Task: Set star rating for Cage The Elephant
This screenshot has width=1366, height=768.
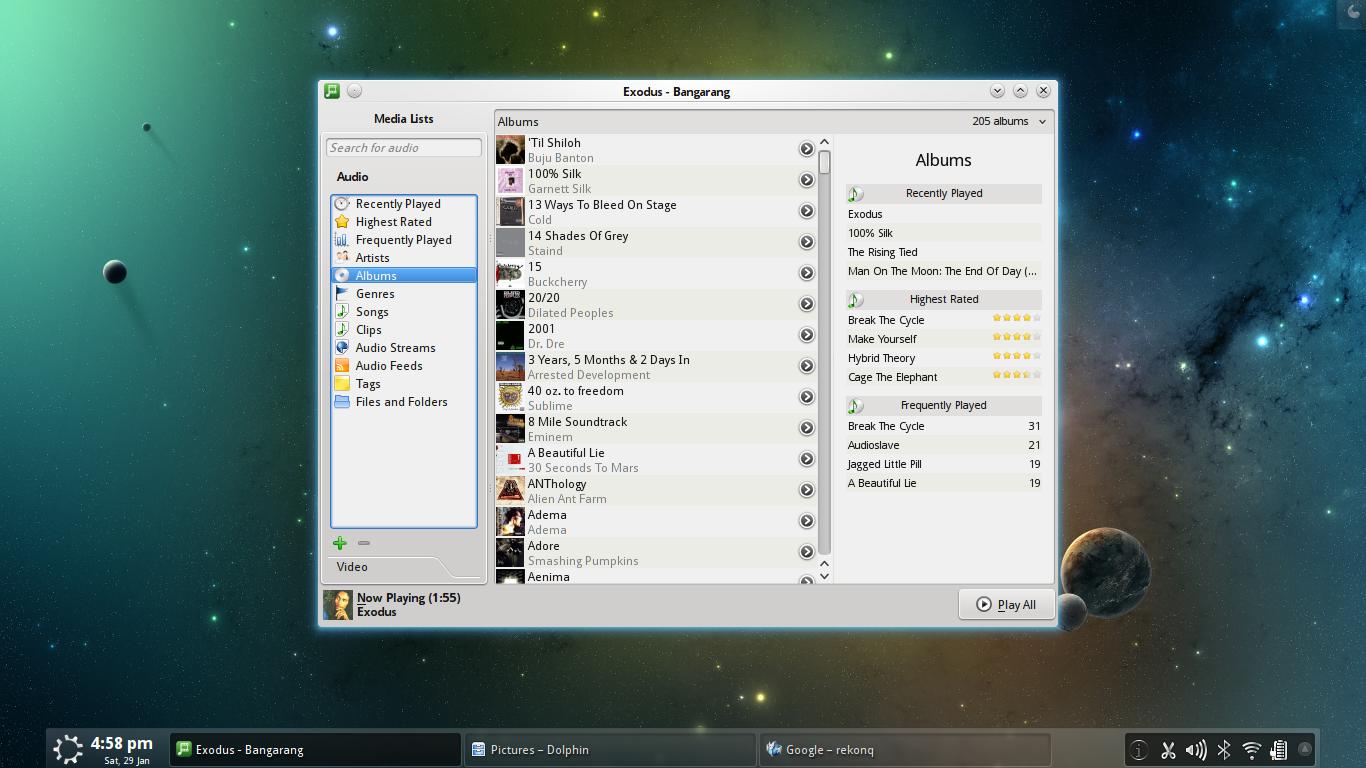Action: point(1016,375)
